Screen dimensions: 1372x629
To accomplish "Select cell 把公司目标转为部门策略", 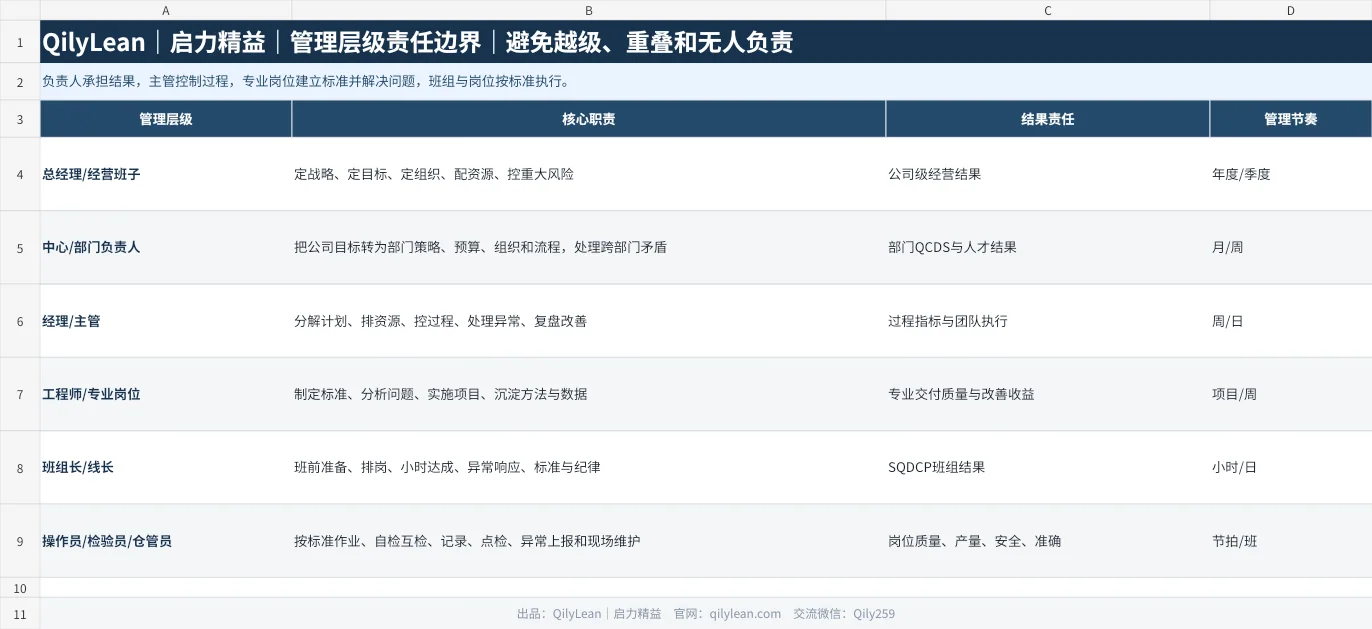I will tap(589, 247).
